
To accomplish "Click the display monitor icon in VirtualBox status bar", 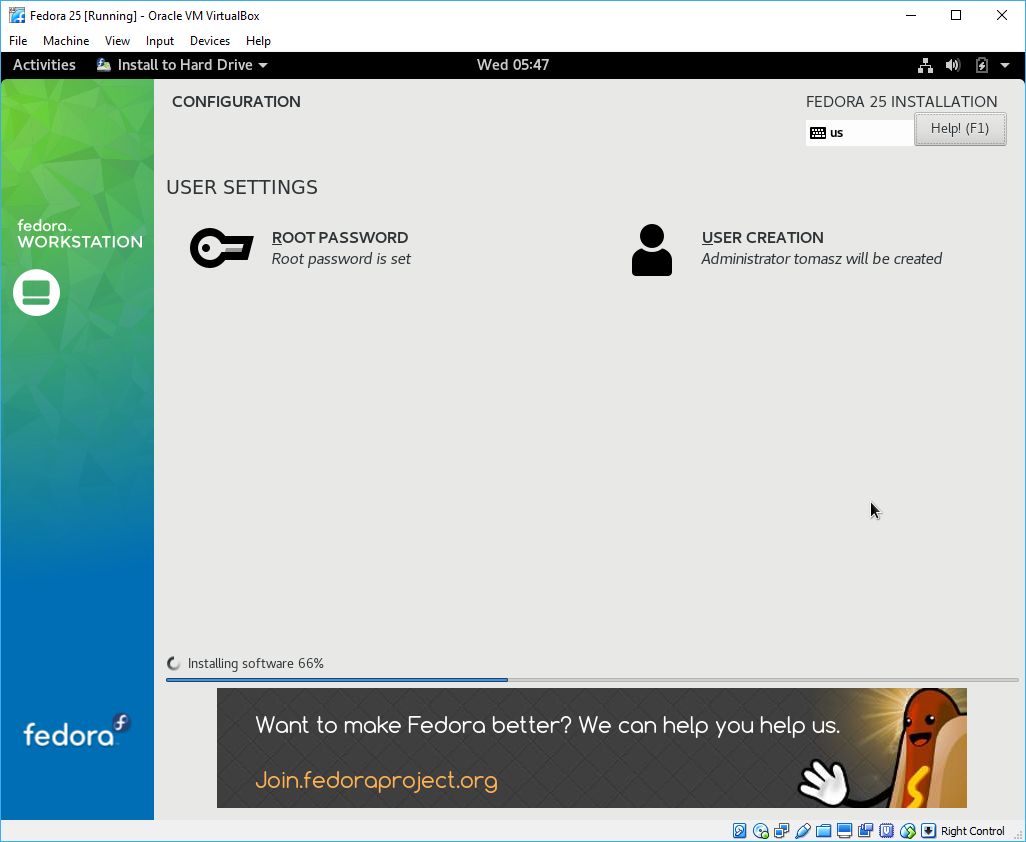I will (844, 831).
